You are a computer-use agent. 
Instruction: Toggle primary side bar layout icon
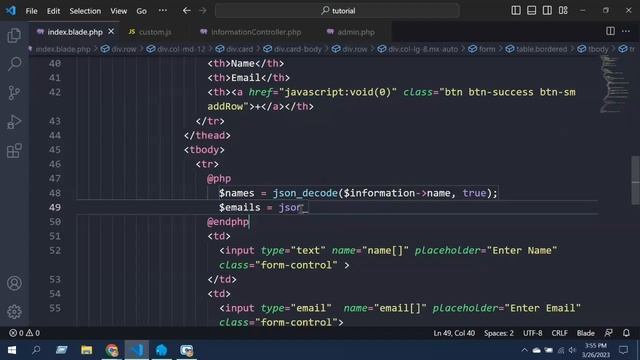click(516, 11)
